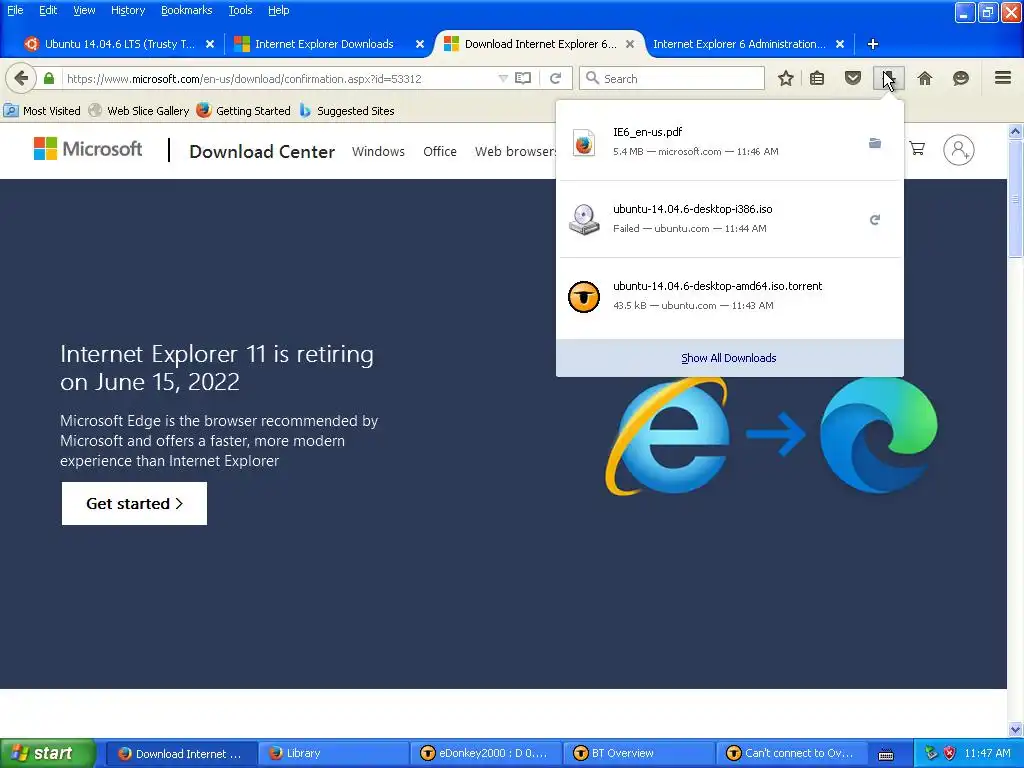Open the Edit menu
1024x768 pixels.
[48, 10]
